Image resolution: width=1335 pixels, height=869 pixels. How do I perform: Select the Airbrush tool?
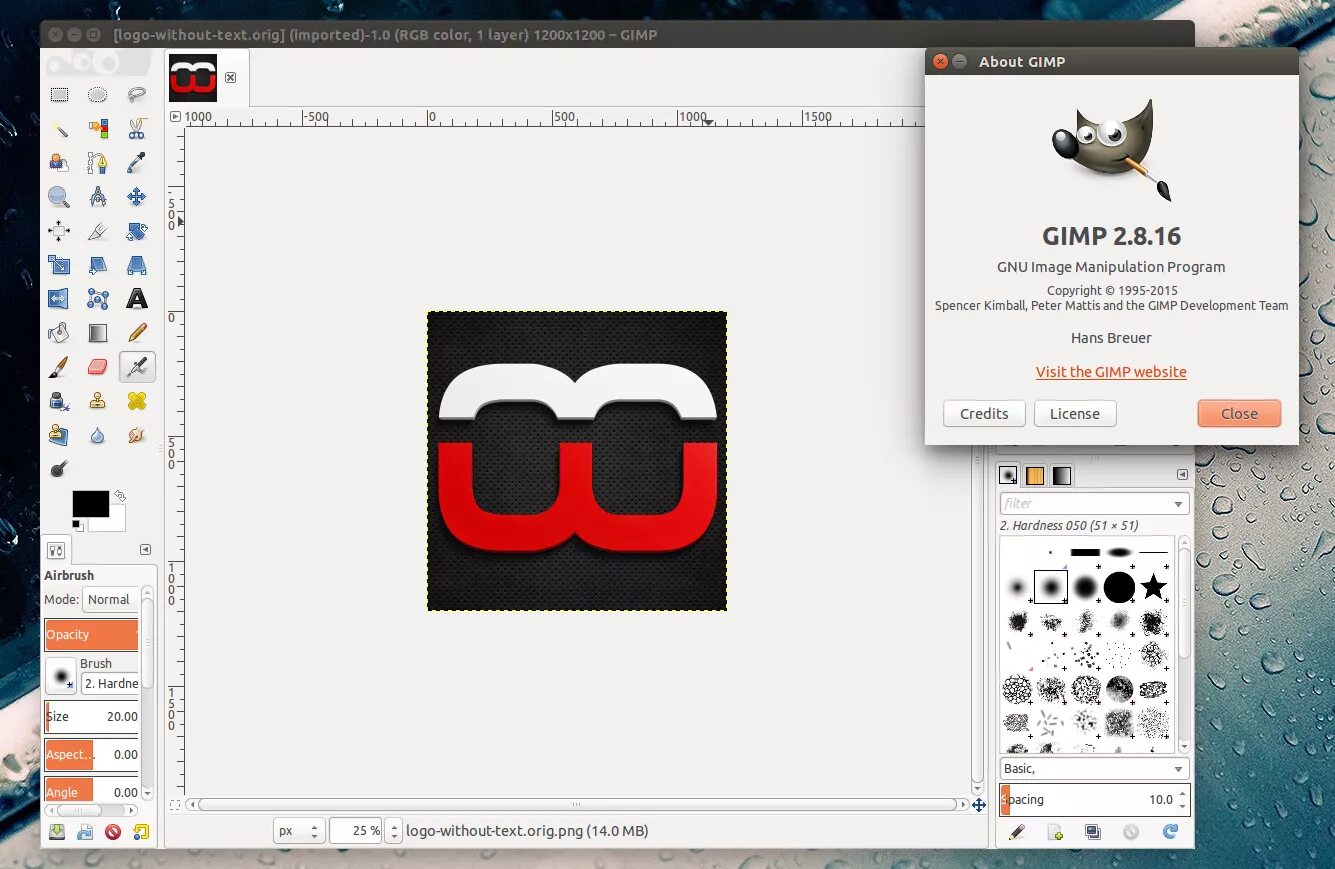pos(137,367)
